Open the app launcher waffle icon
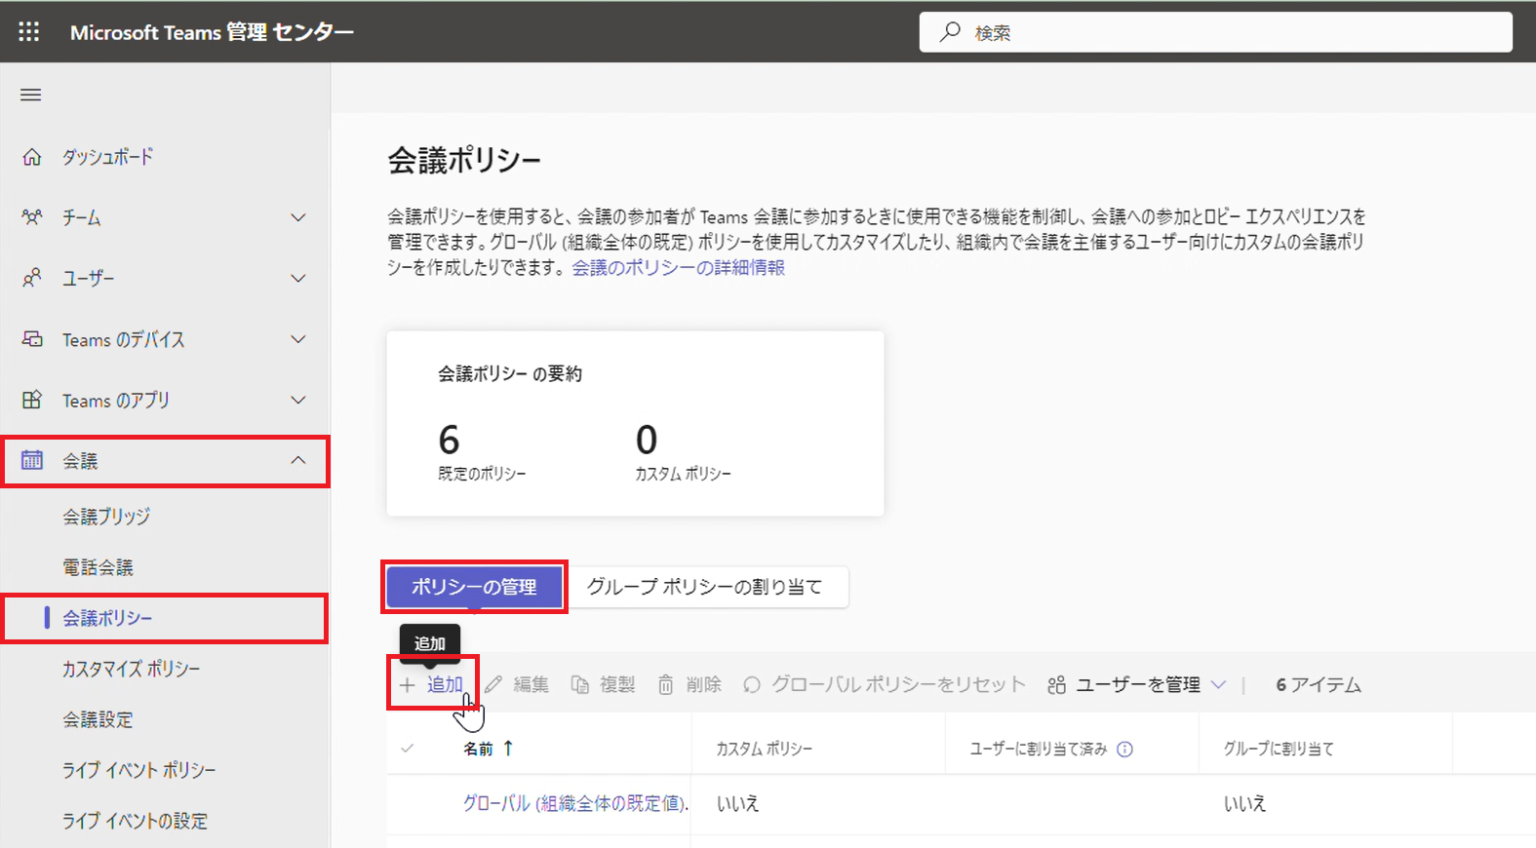Screen dimensions: 1536x848 click(28, 30)
